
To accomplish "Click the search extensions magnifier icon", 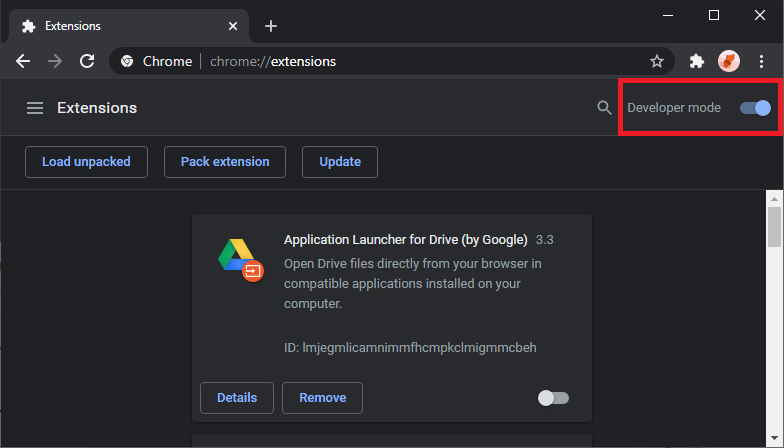I will [x=604, y=108].
